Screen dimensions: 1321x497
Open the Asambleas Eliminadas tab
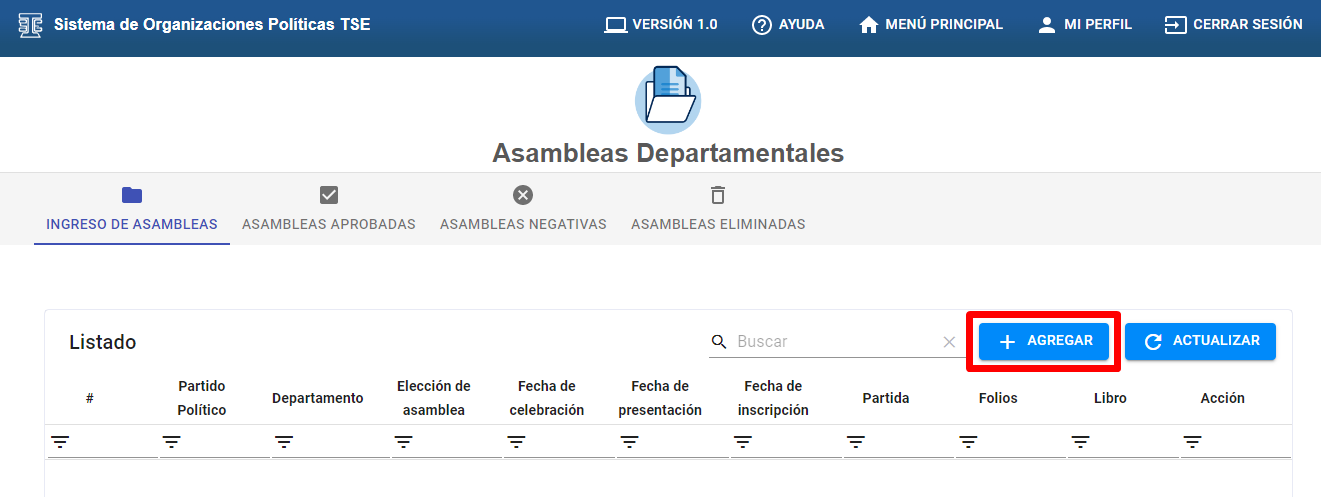pyautogui.click(x=718, y=209)
